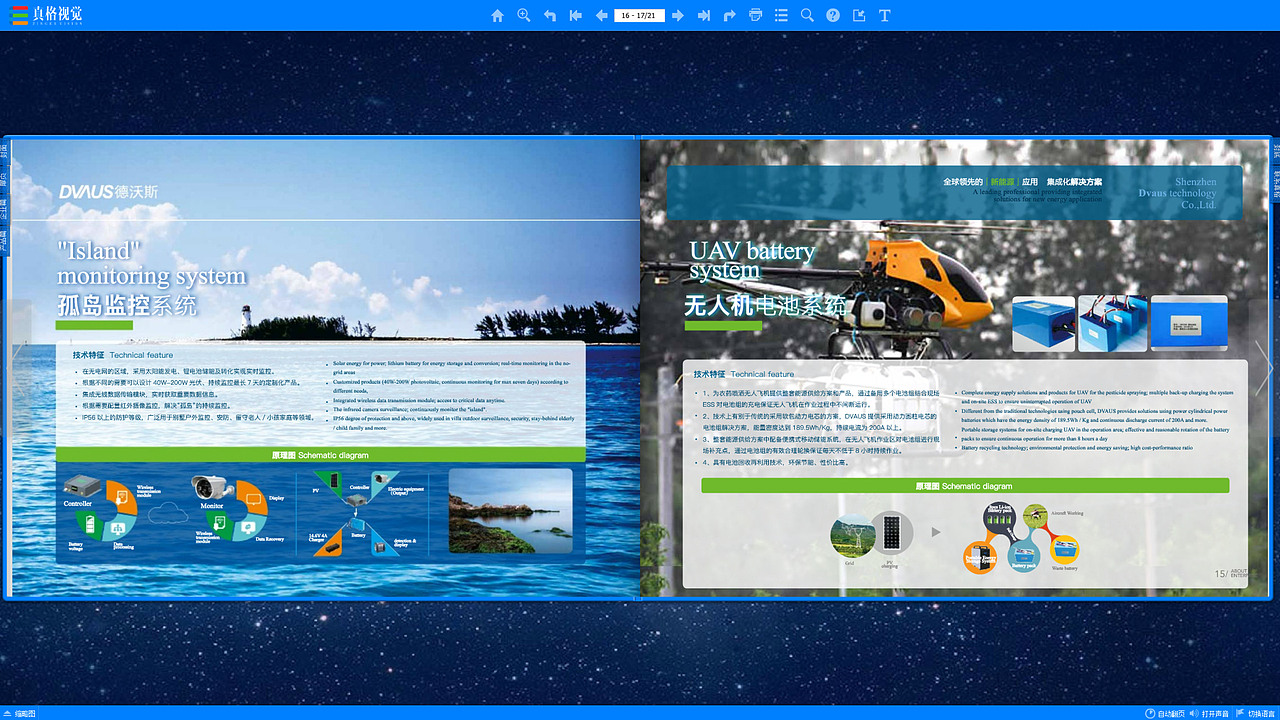Image resolution: width=1280 pixels, height=720 pixels.
Task: Click the curved go-forward arrow icon
Action: [730, 15]
